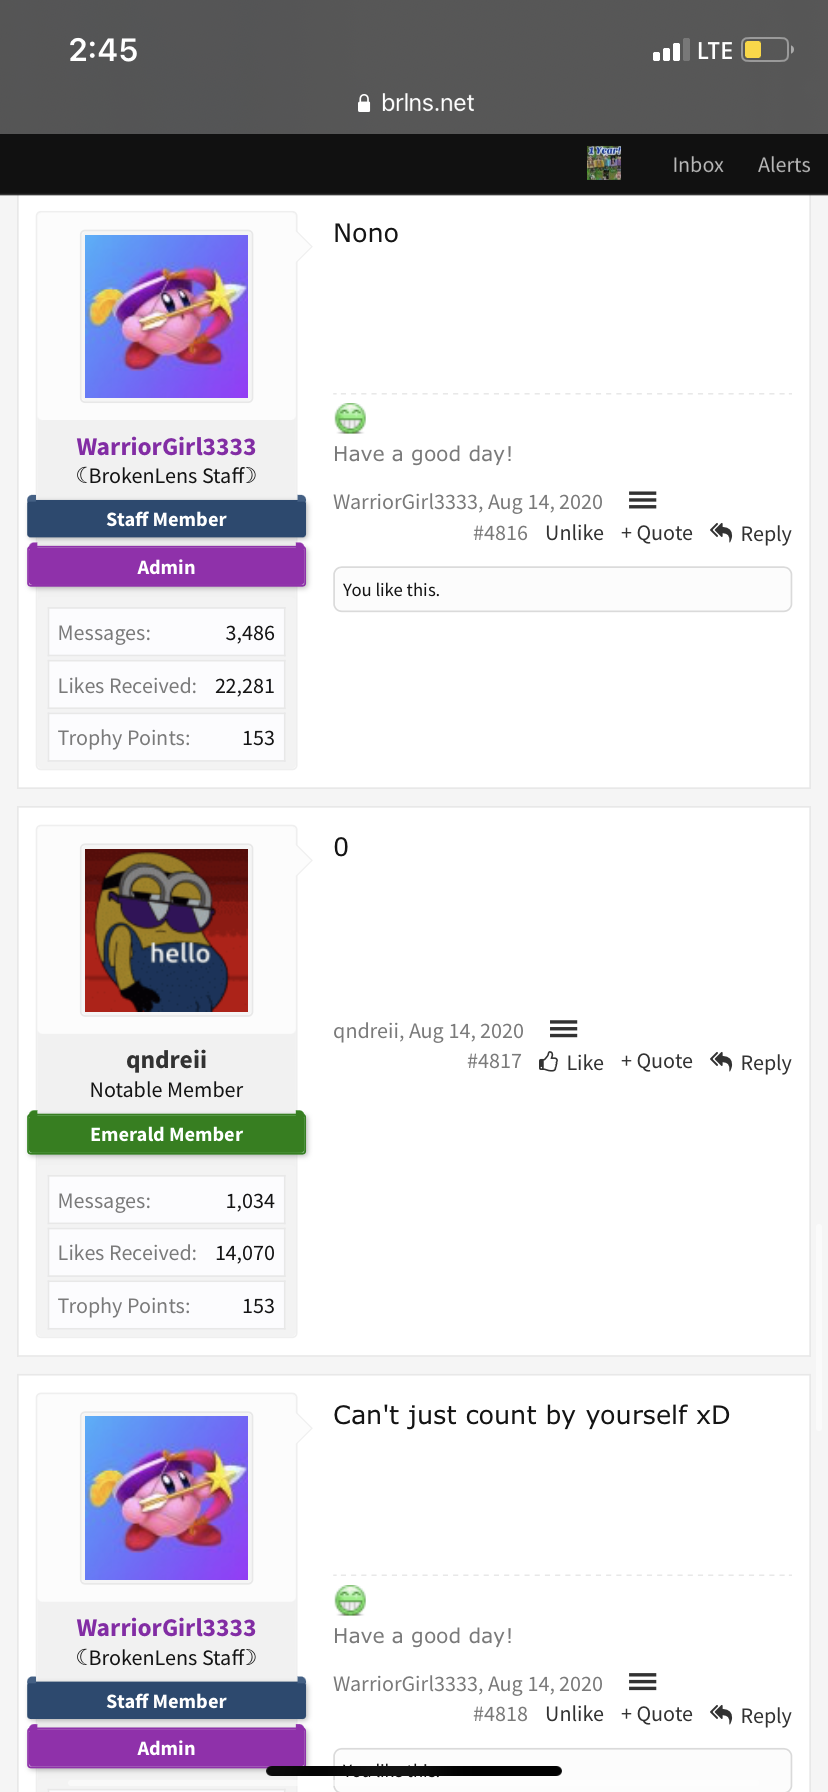Open the hamburger menu on post #4816
The width and height of the screenshot is (828, 1792).
tap(642, 500)
